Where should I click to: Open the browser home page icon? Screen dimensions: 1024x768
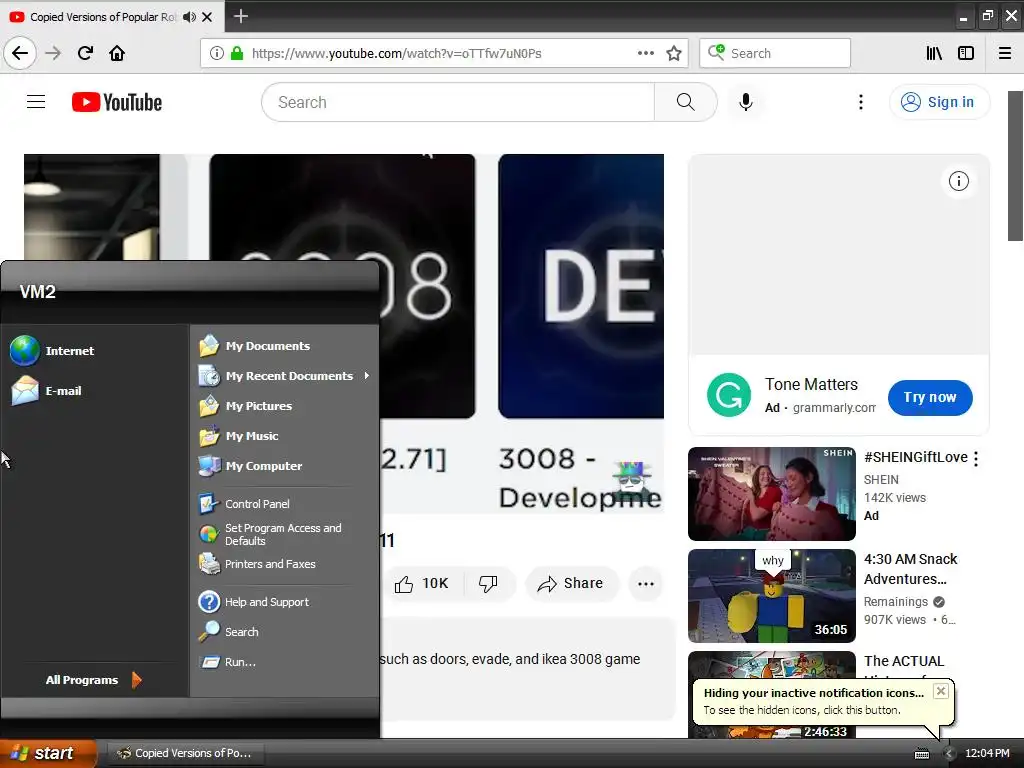(117, 53)
